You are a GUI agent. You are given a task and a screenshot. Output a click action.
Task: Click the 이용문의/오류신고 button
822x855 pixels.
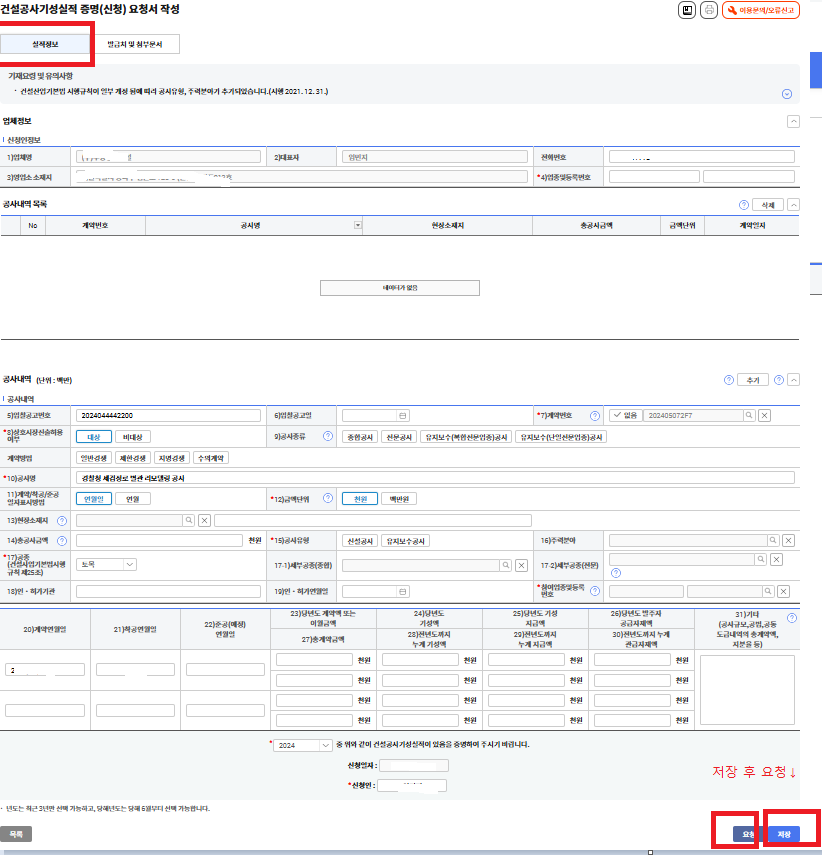point(761,10)
